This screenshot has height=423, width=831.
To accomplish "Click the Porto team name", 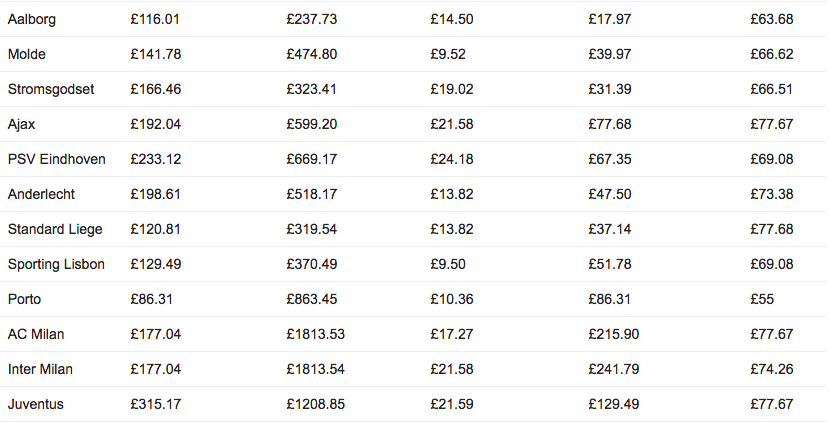I will click(24, 299).
